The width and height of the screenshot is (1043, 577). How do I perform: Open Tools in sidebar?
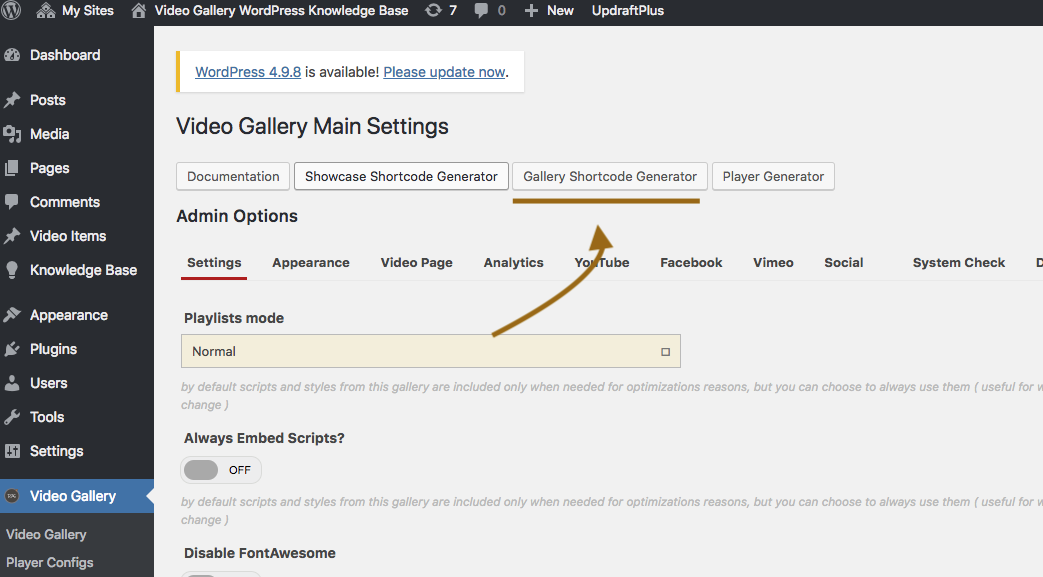coord(47,417)
